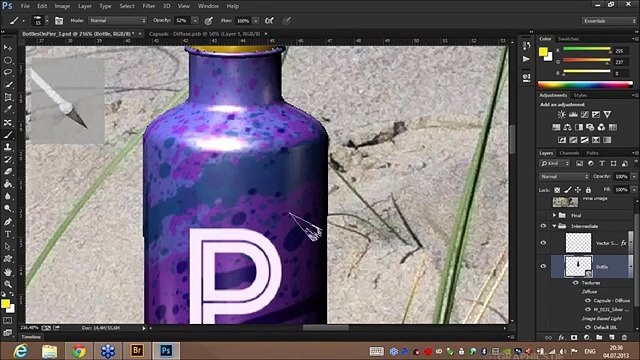Screen dimensions: 640x360
Task: Select the Zoom tool
Action: 8,284
